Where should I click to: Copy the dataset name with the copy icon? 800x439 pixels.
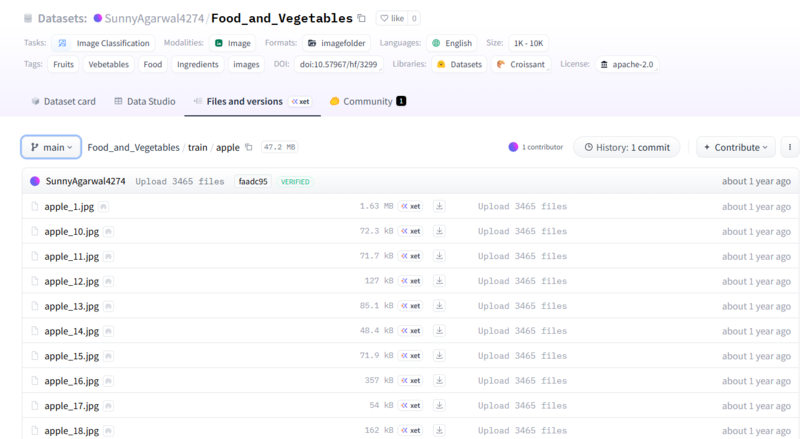click(362, 18)
